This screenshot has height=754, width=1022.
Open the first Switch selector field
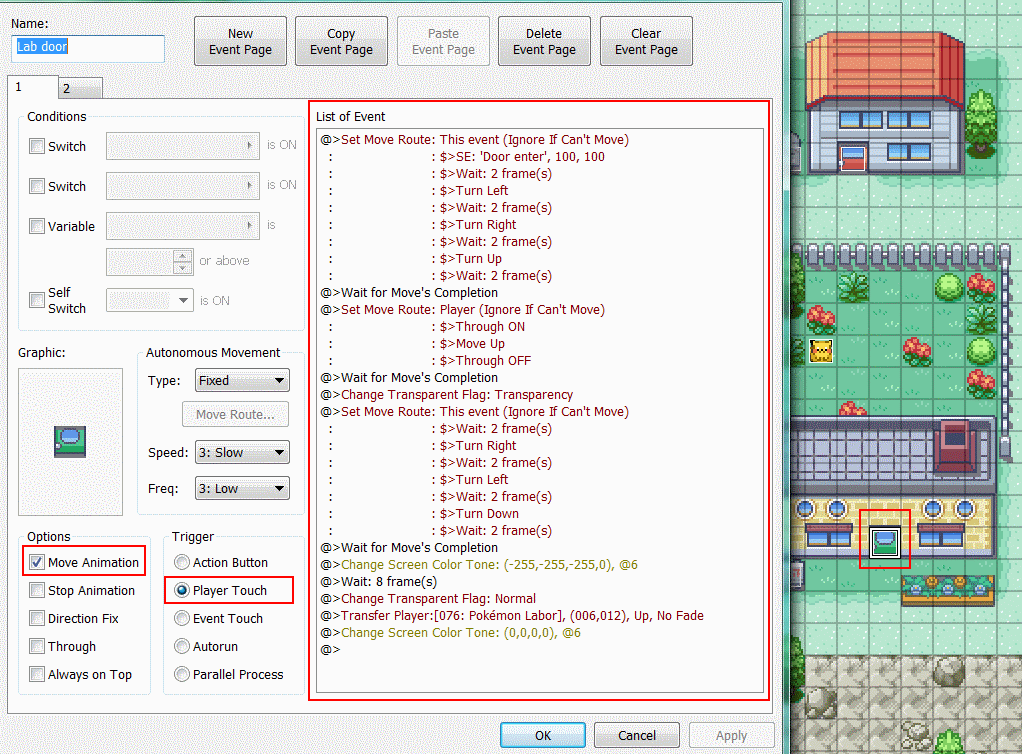(182, 146)
